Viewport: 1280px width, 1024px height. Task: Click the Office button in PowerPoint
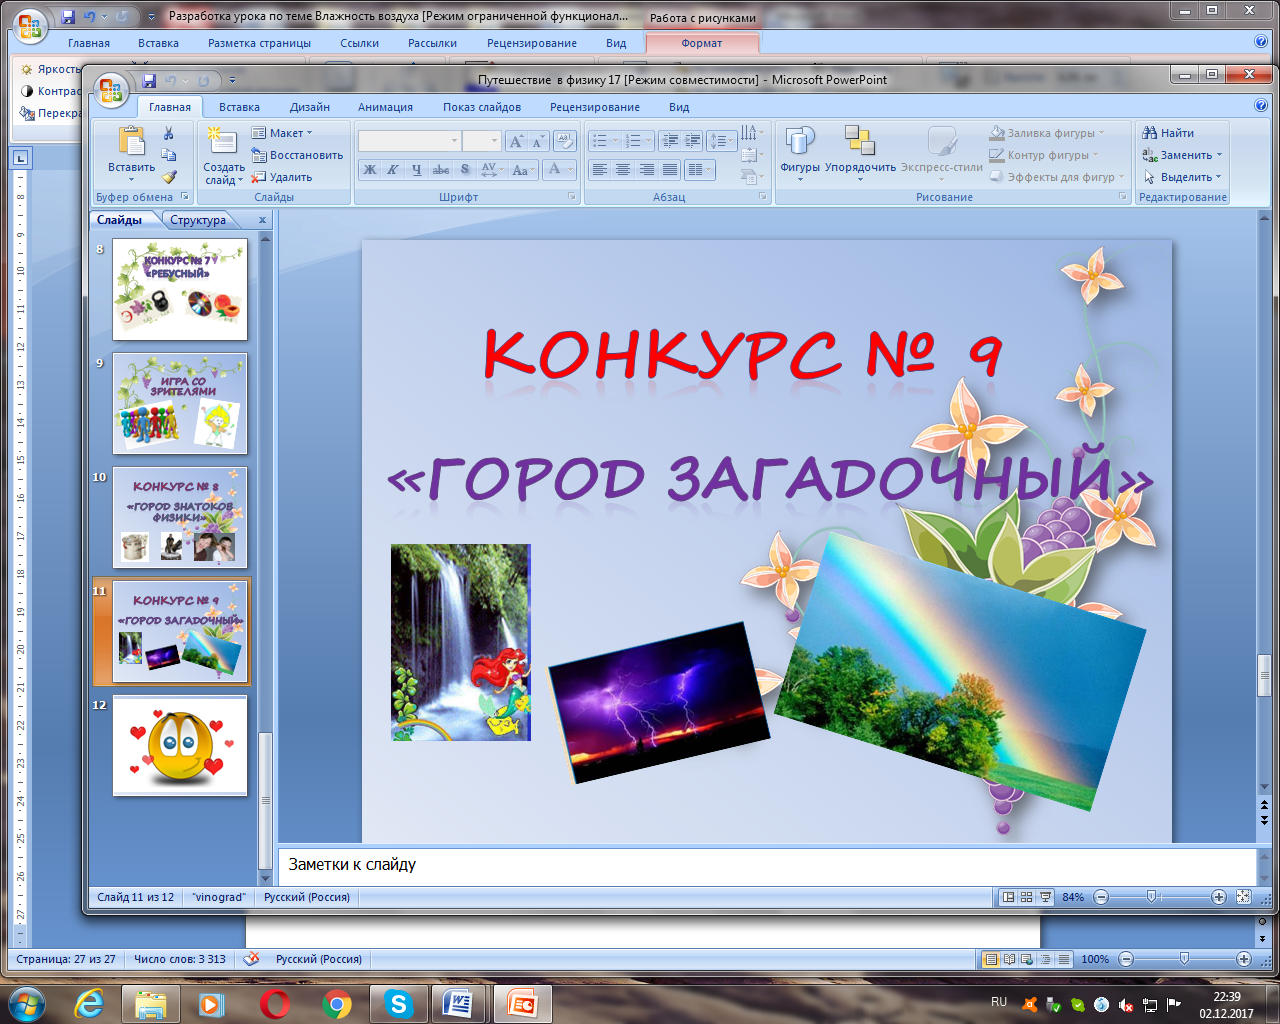tap(110, 89)
